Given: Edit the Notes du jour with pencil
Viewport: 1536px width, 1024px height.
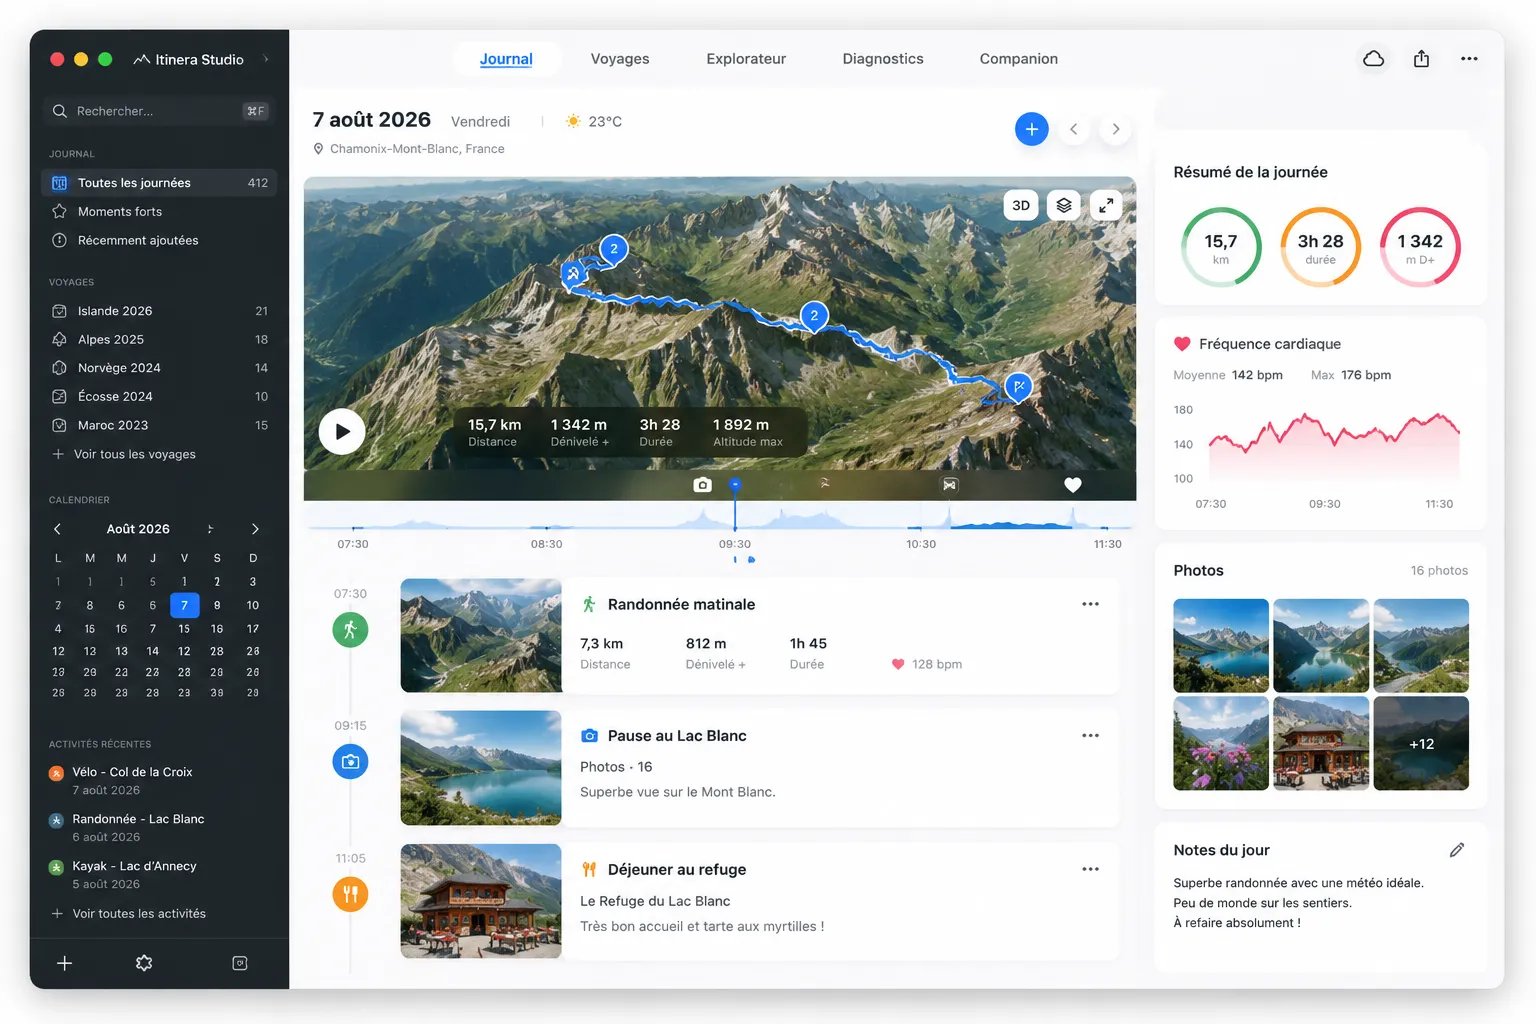Looking at the screenshot, I should pyautogui.click(x=1457, y=850).
